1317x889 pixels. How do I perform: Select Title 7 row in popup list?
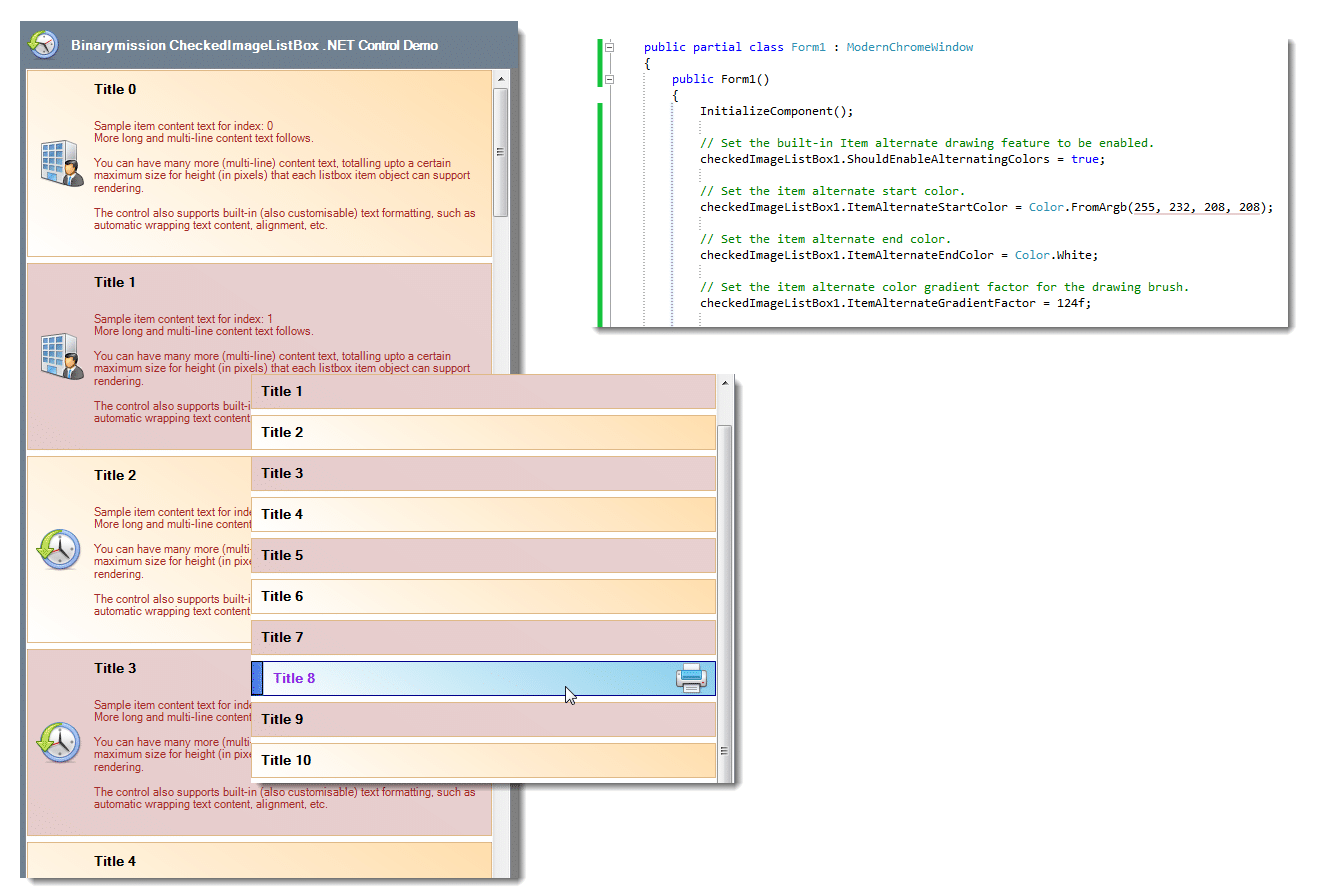click(x=483, y=637)
